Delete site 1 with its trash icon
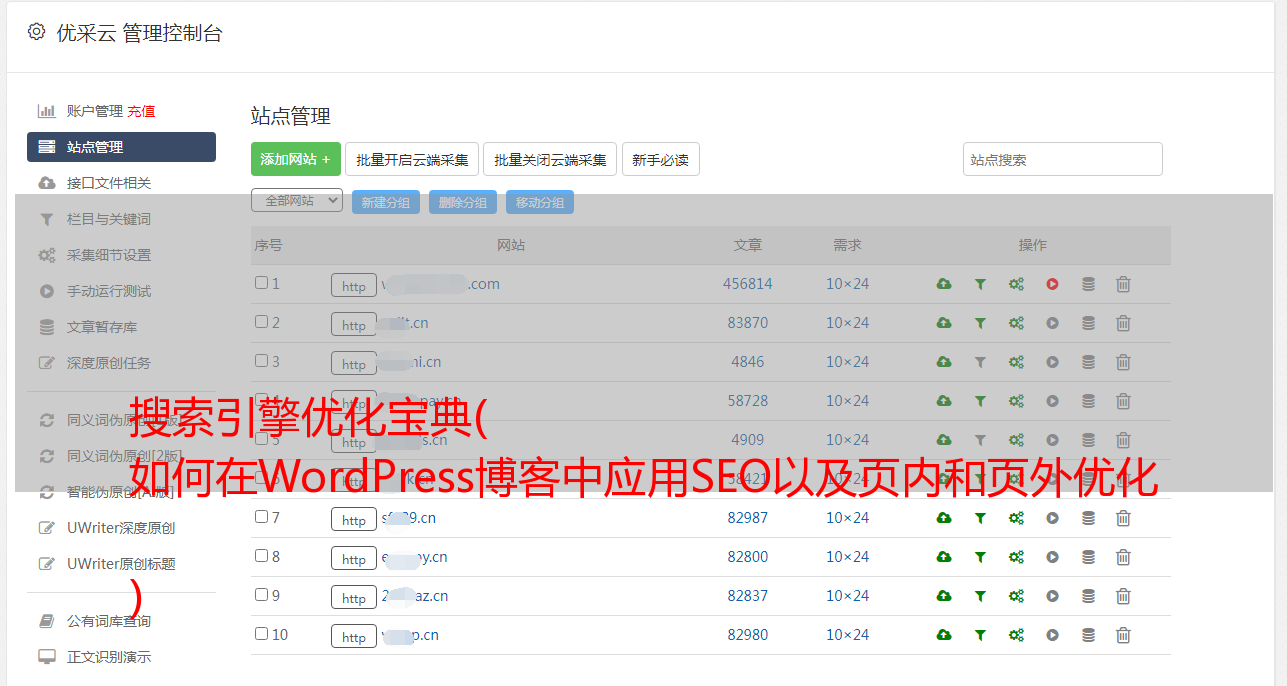The image size is (1287, 686). tap(1123, 284)
